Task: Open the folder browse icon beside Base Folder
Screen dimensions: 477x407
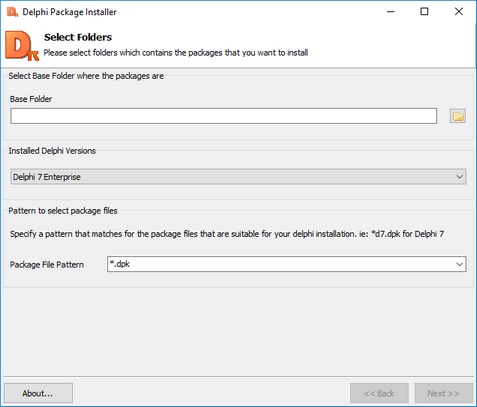Action: (458, 116)
